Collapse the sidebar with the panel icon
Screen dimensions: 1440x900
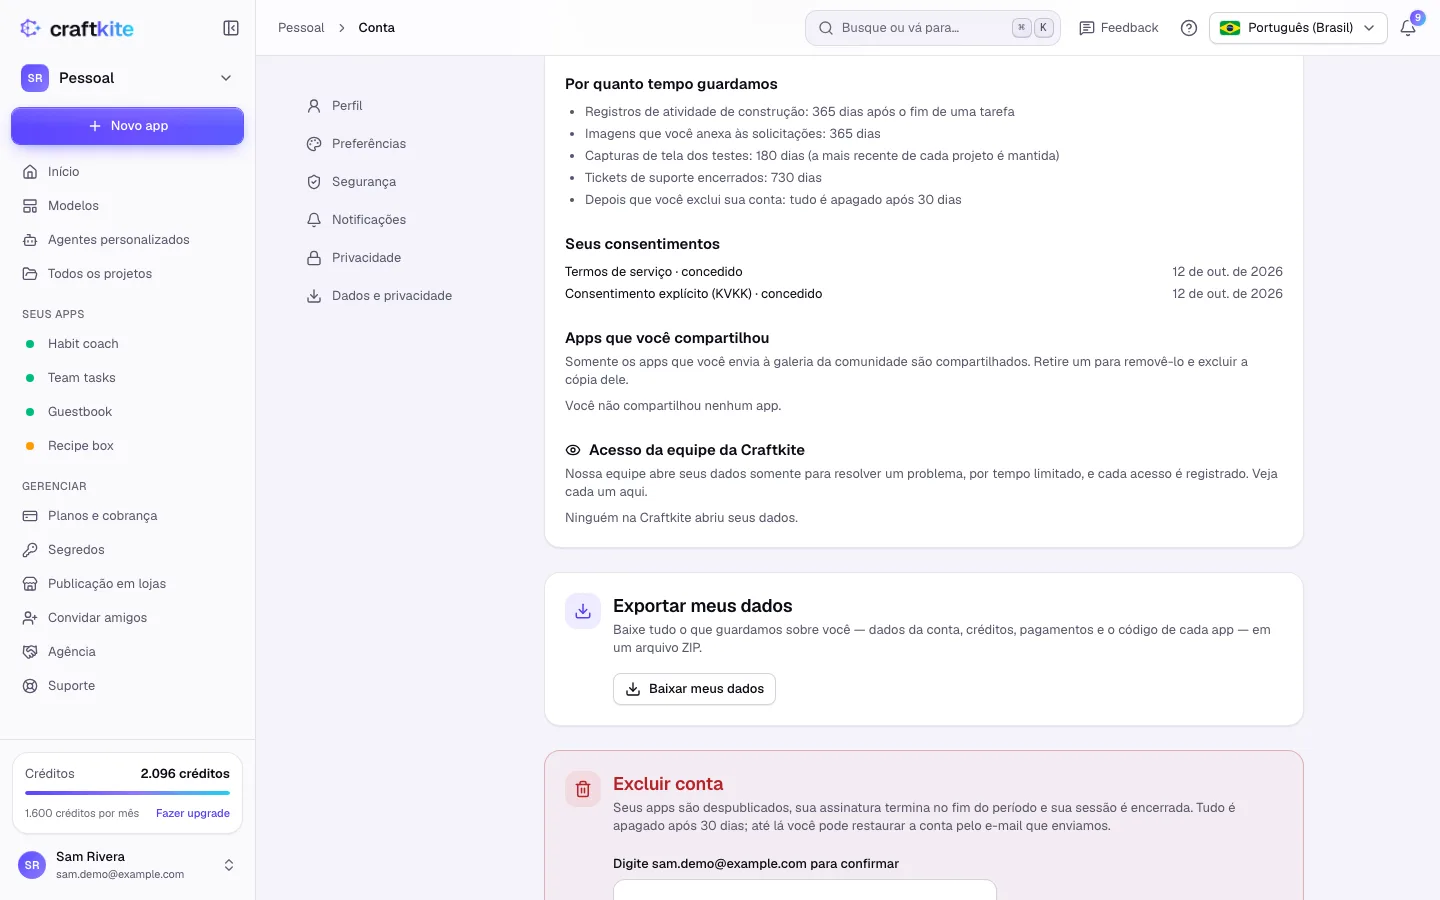[x=231, y=28]
